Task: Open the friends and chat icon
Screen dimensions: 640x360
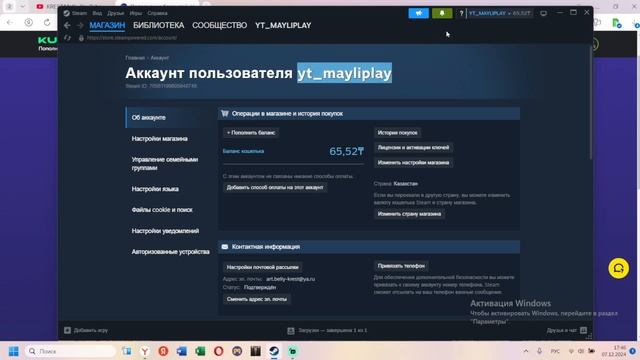Action: click(583, 330)
